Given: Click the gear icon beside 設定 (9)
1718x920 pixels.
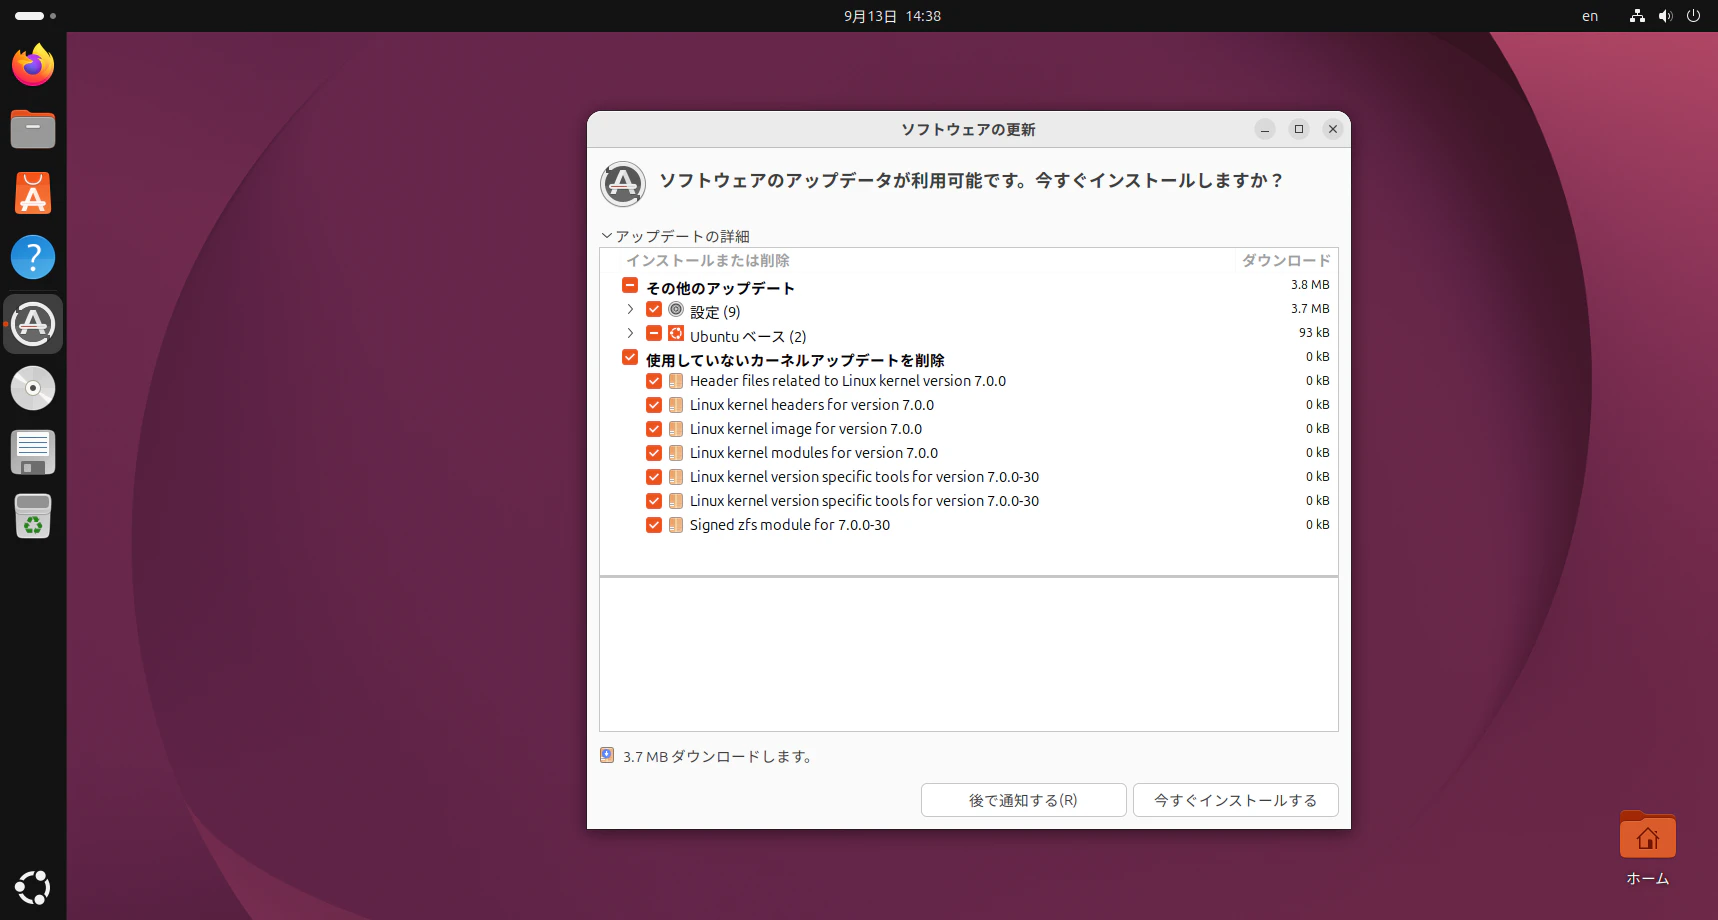Looking at the screenshot, I should [x=676, y=309].
